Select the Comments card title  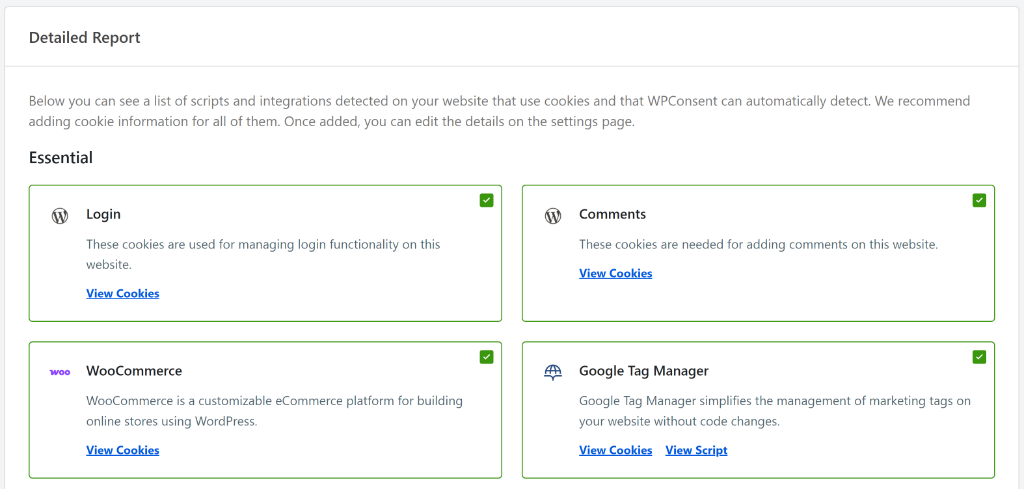tap(613, 214)
